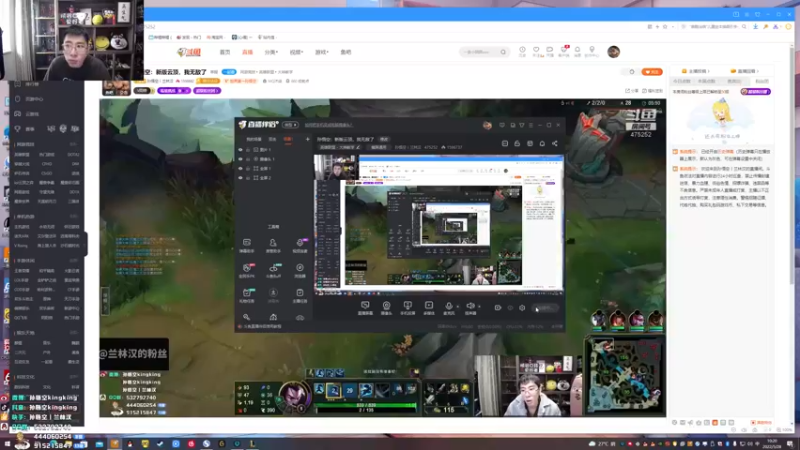Add a 摄像头 camera source in companion app
Viewport: 800px width, 450px height.
pyautogui.click(x=386, y=308)
